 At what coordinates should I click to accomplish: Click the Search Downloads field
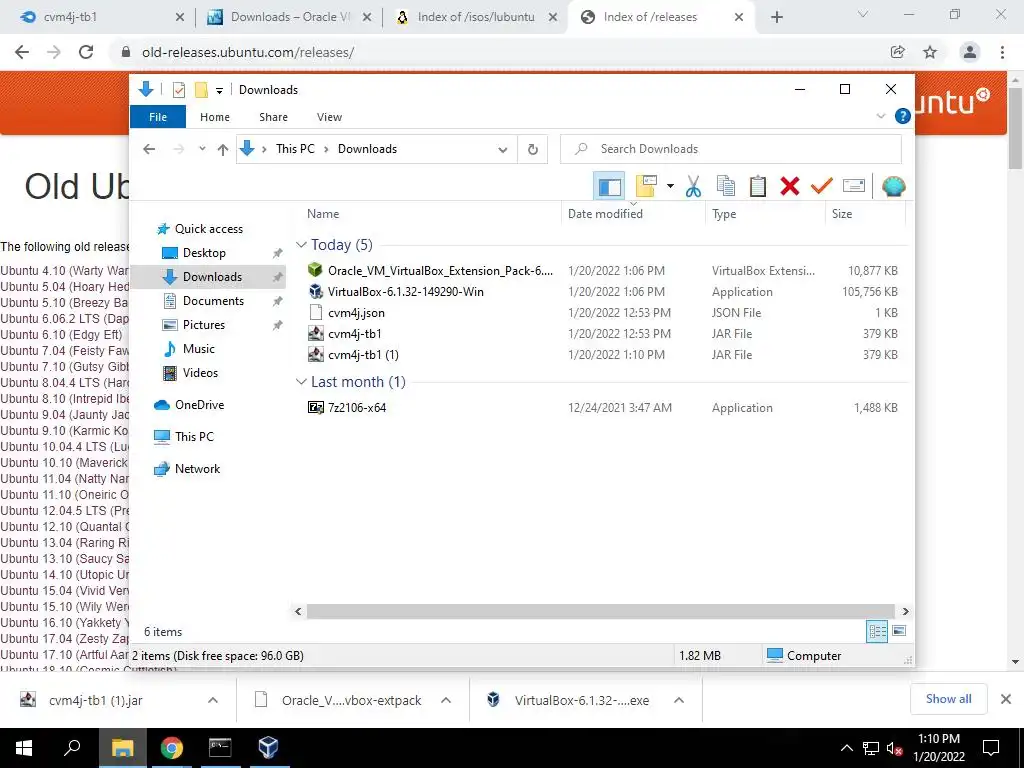point(731,149)
